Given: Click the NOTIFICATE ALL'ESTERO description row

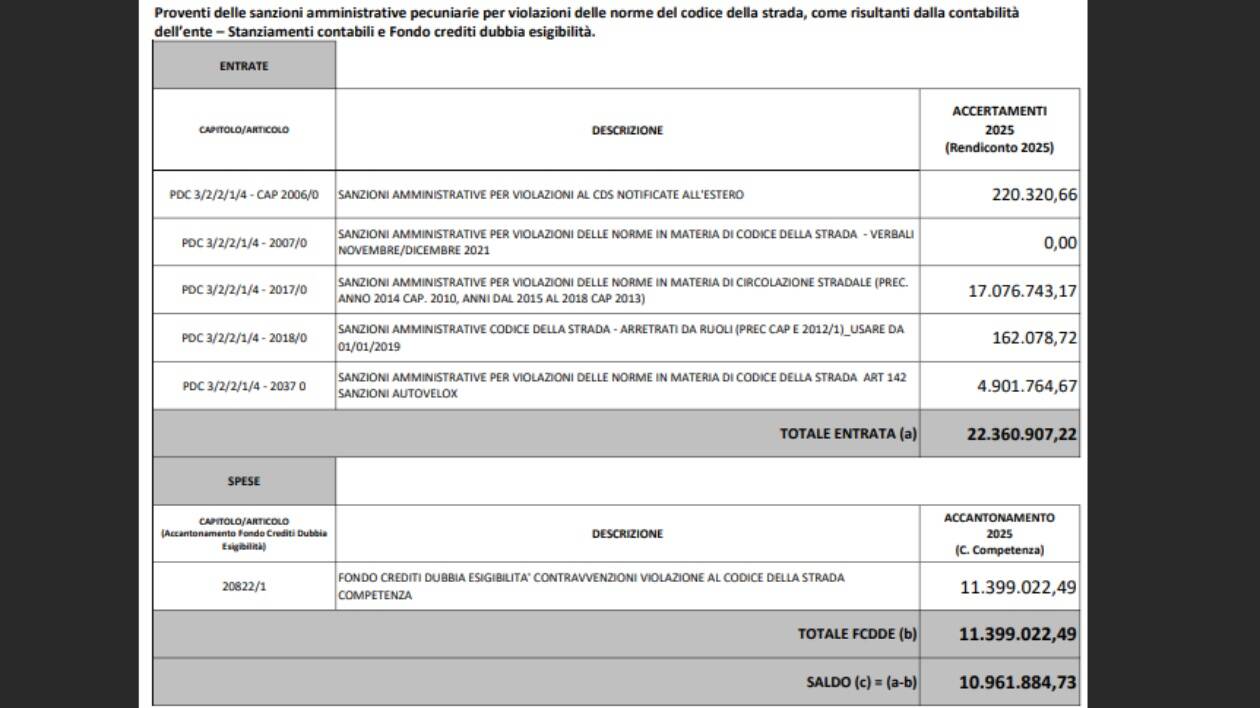Looking at the screenshot, I should click(x=541, y=195).
